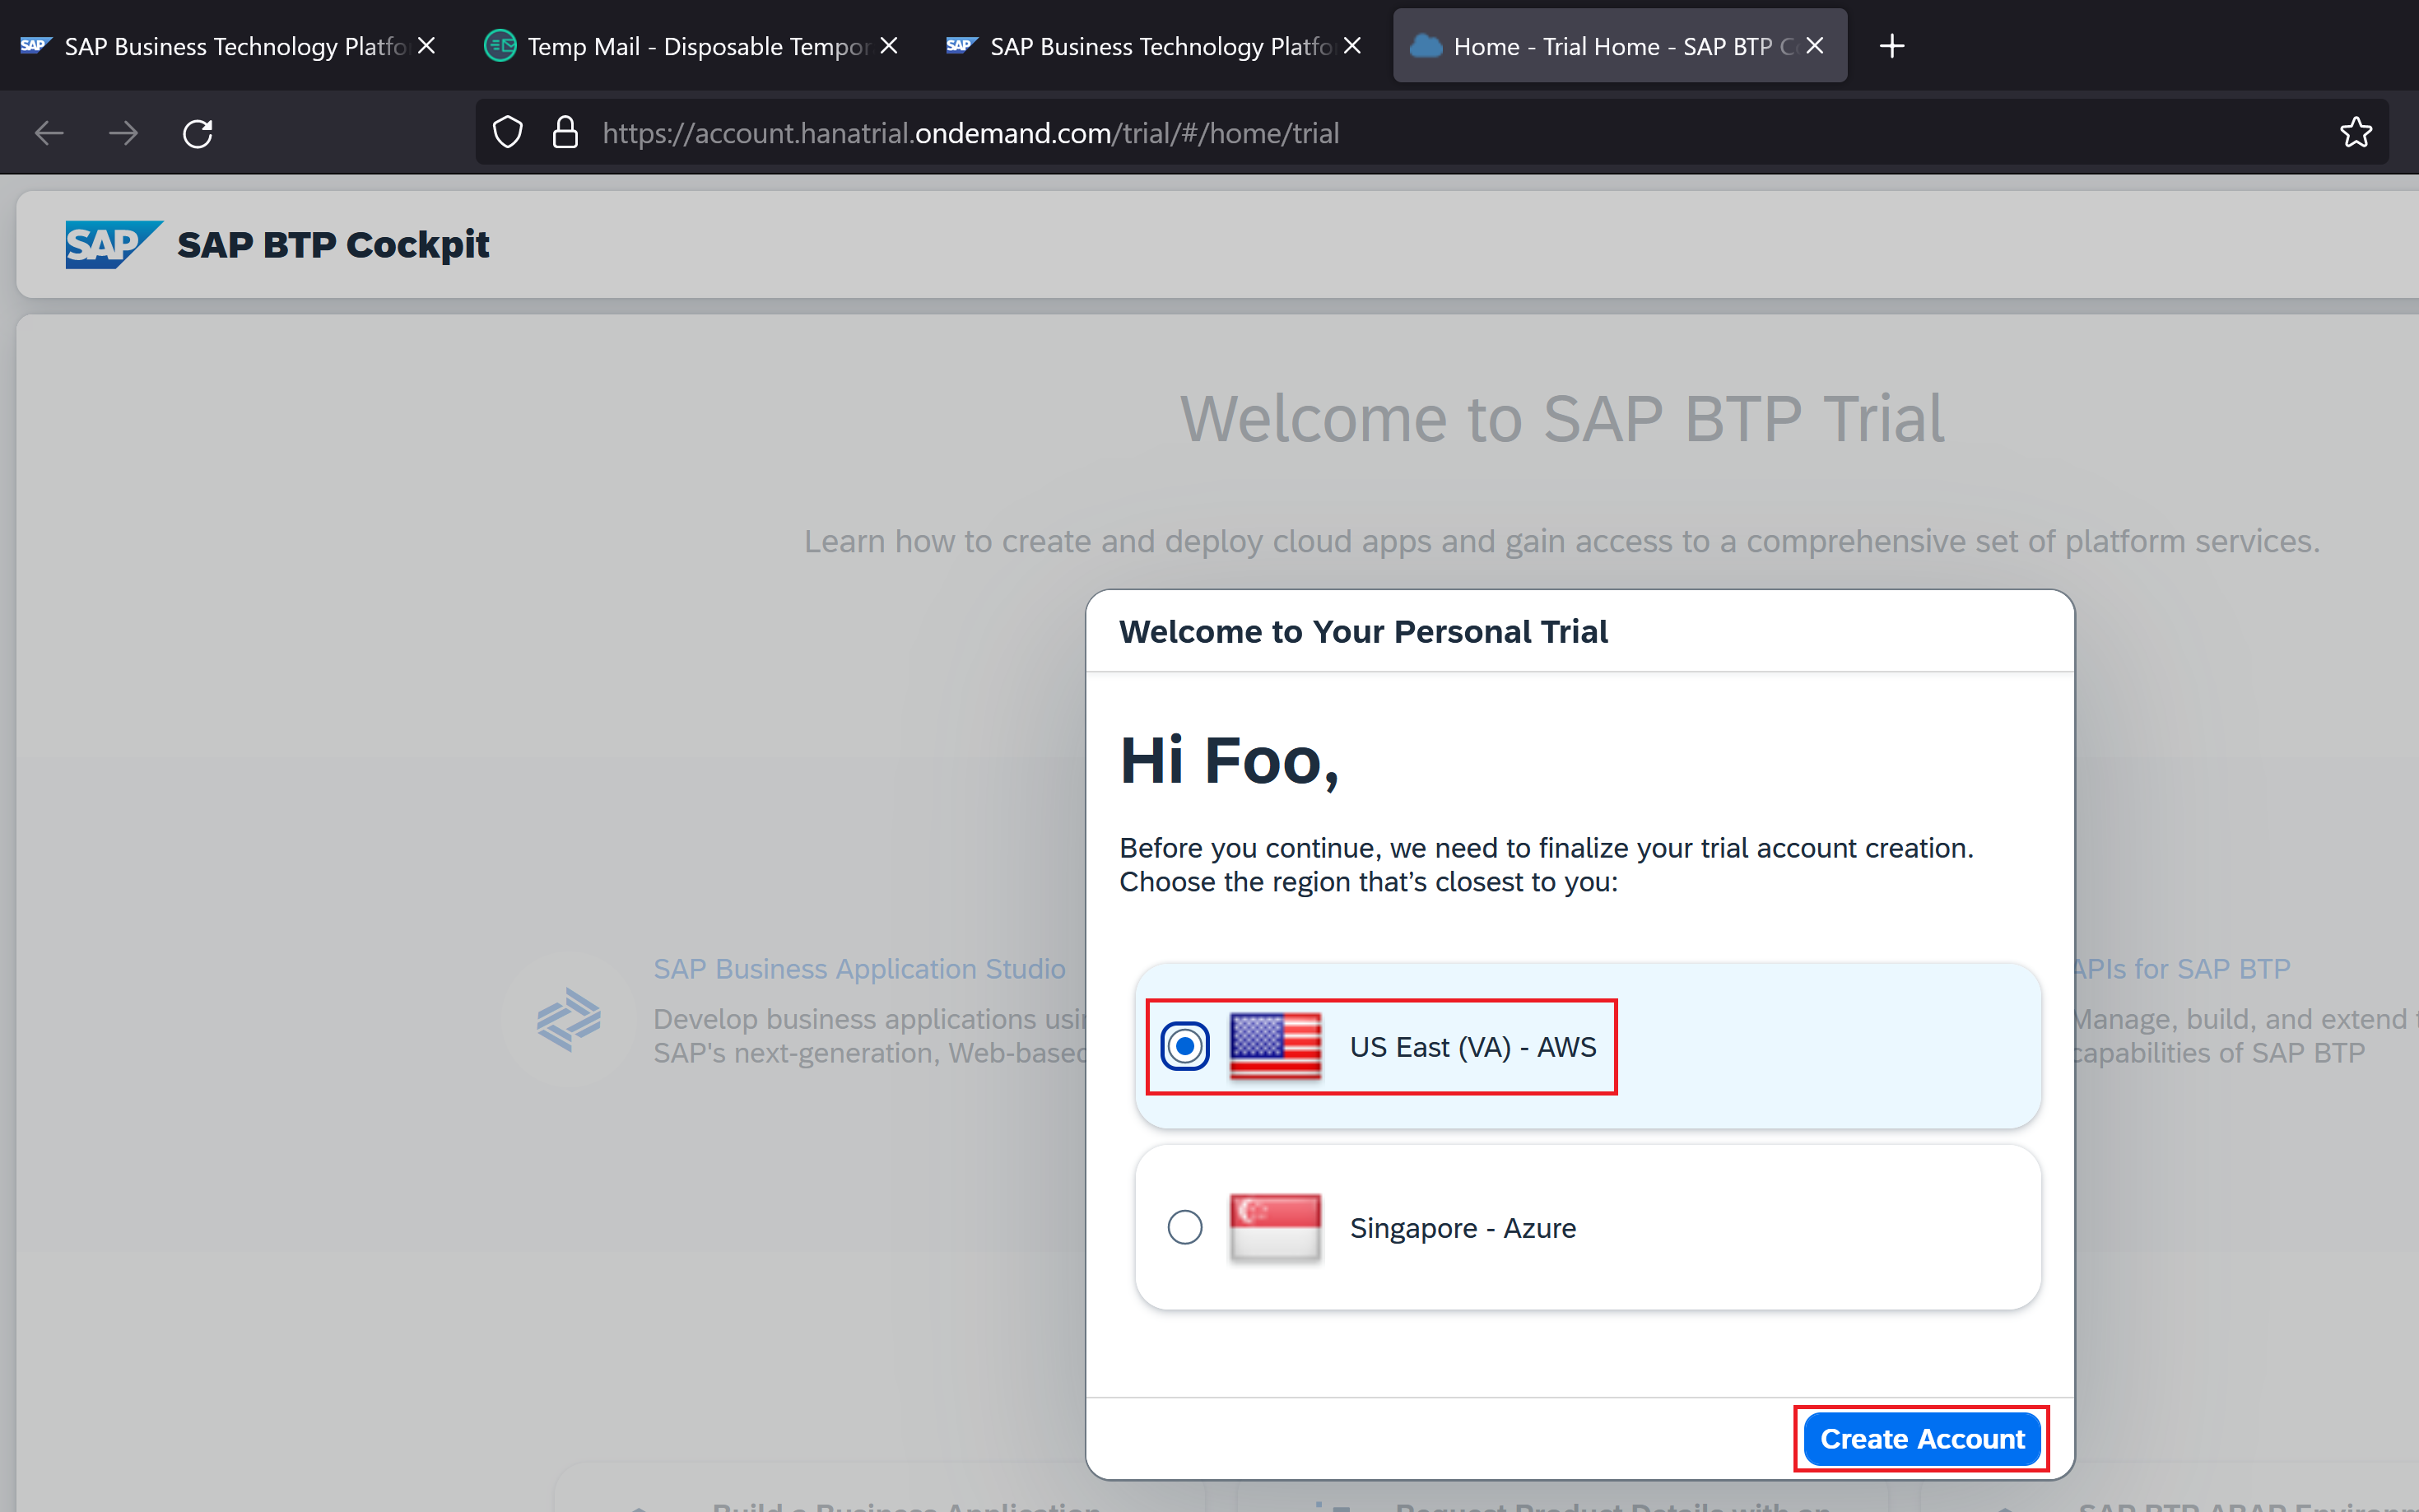2419x1512 pixels.
Task: Click the SAP Business Application Studio icon
Action: click(x=568, y=1019)
